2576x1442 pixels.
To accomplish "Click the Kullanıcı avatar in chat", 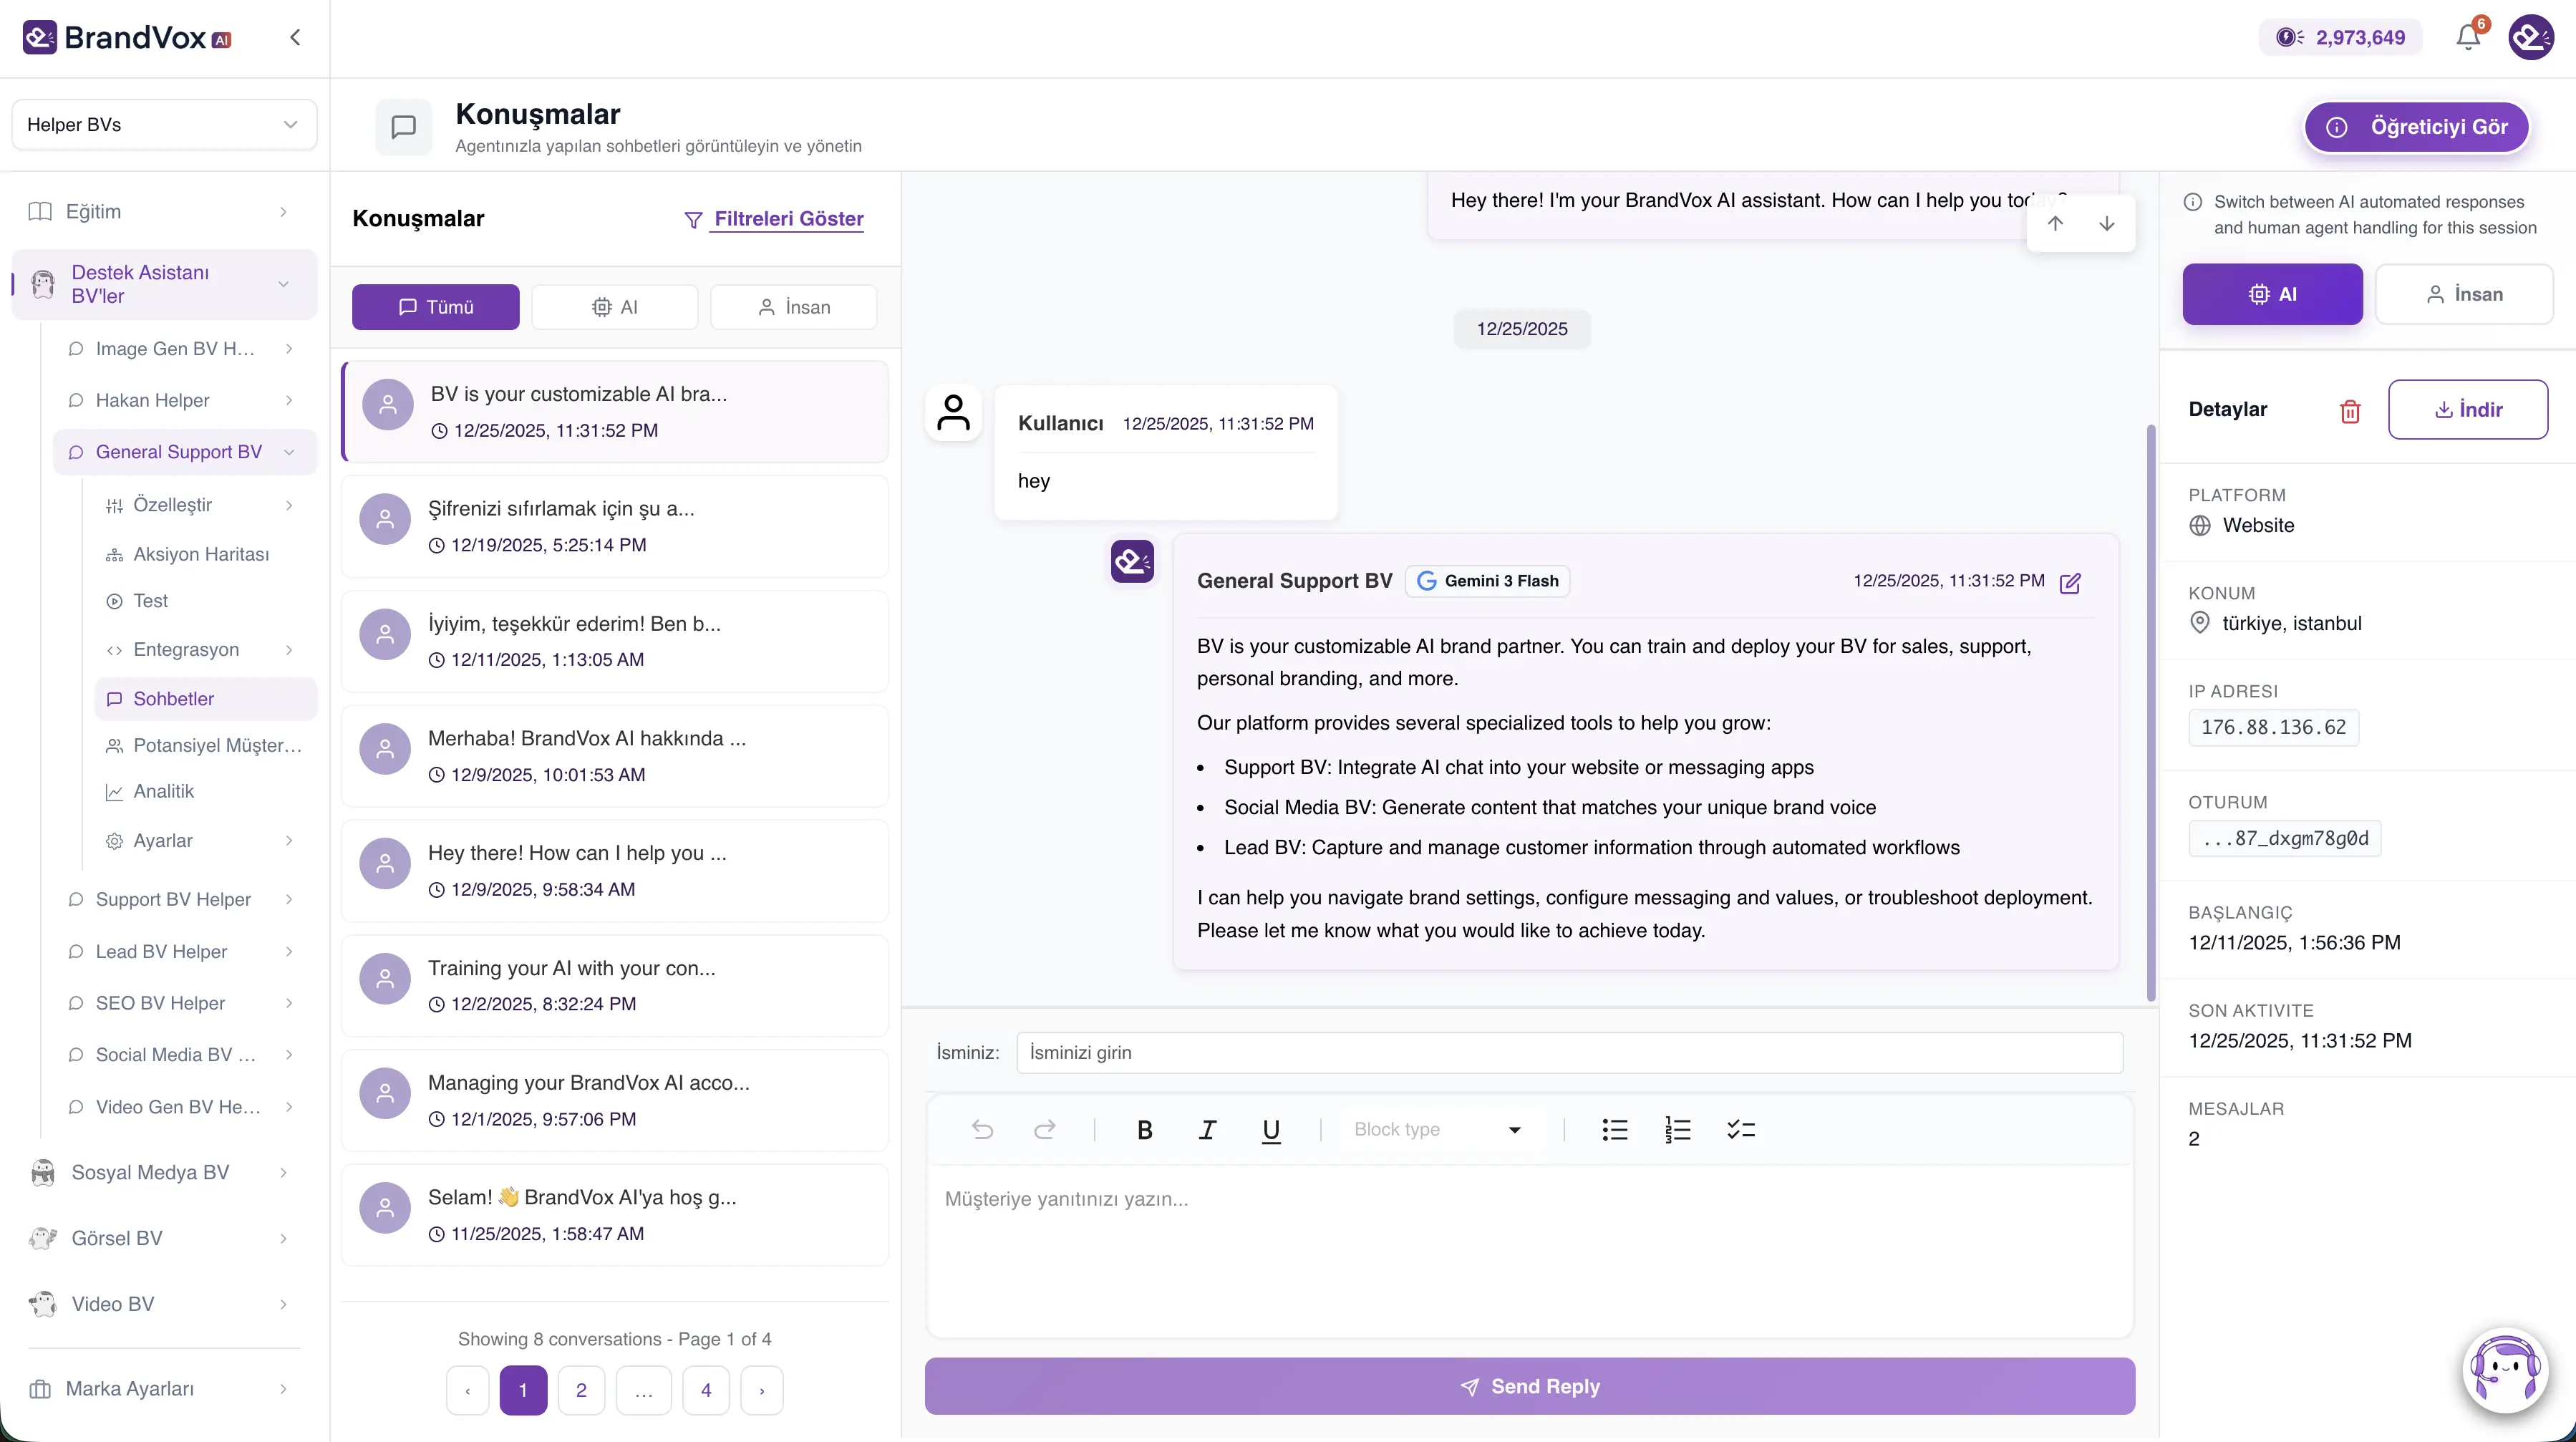I will click(953, 412).
